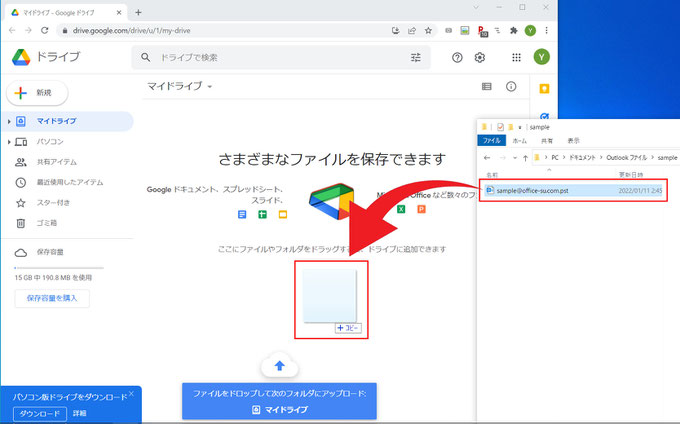Open 共有アイテム in the sidebar
680x424 pixels.
pos(67,162)
